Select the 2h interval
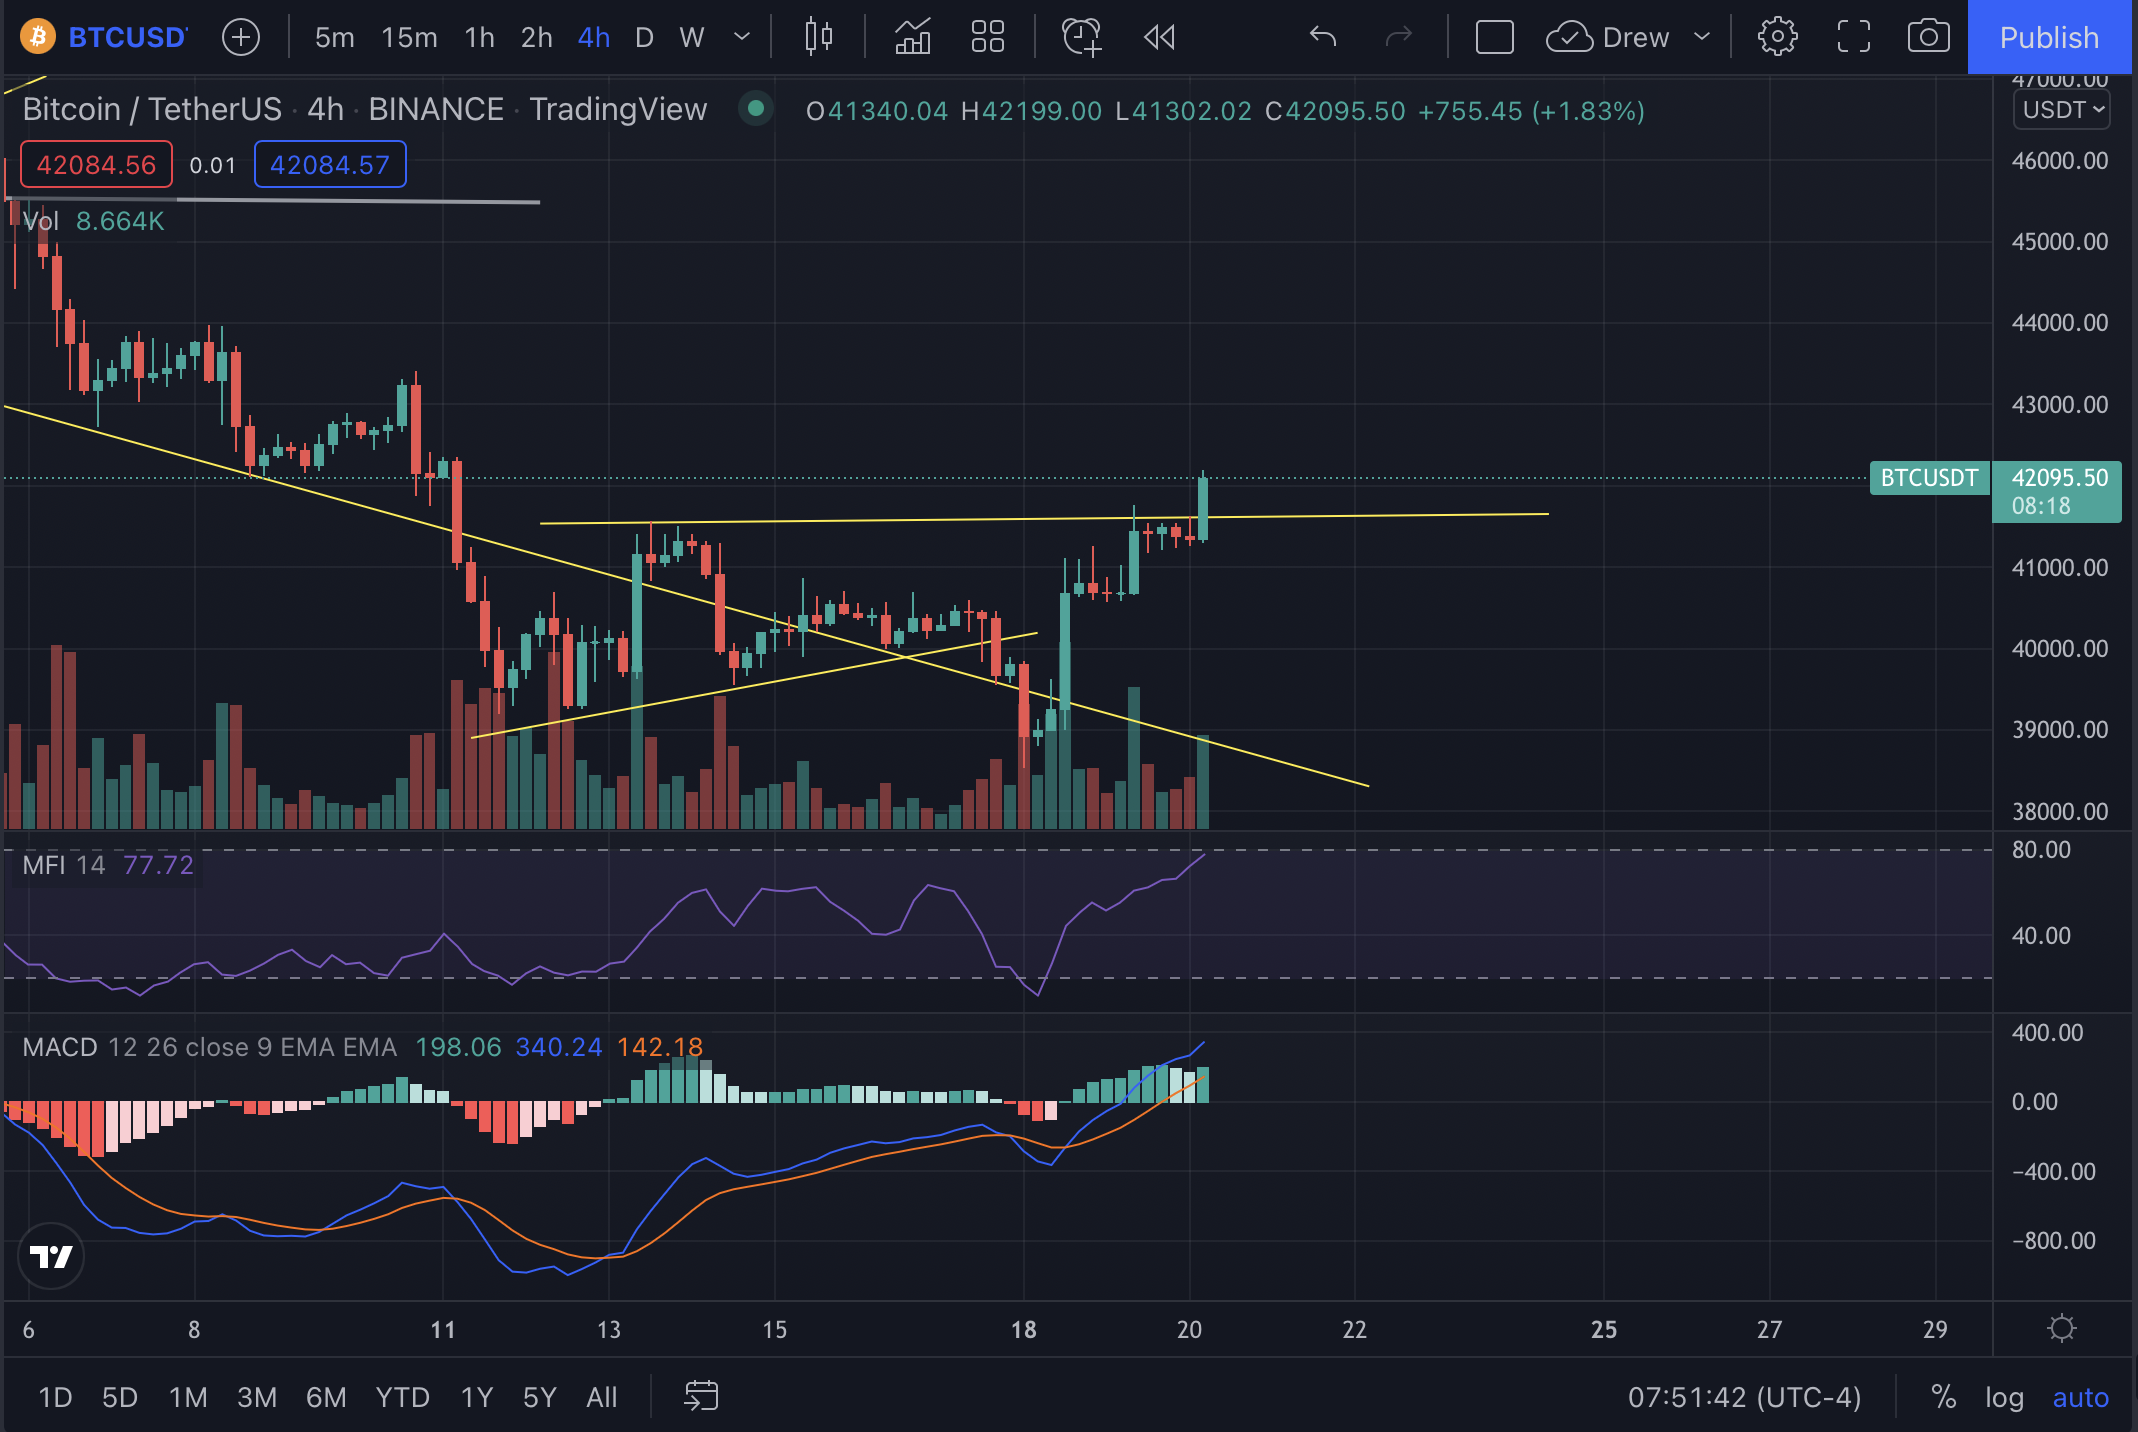The image size is (2138, 1432). click(537, 37)
